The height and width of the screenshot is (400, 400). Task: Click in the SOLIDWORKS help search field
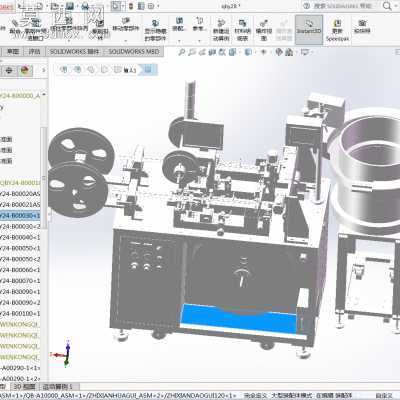pos(343,6)
